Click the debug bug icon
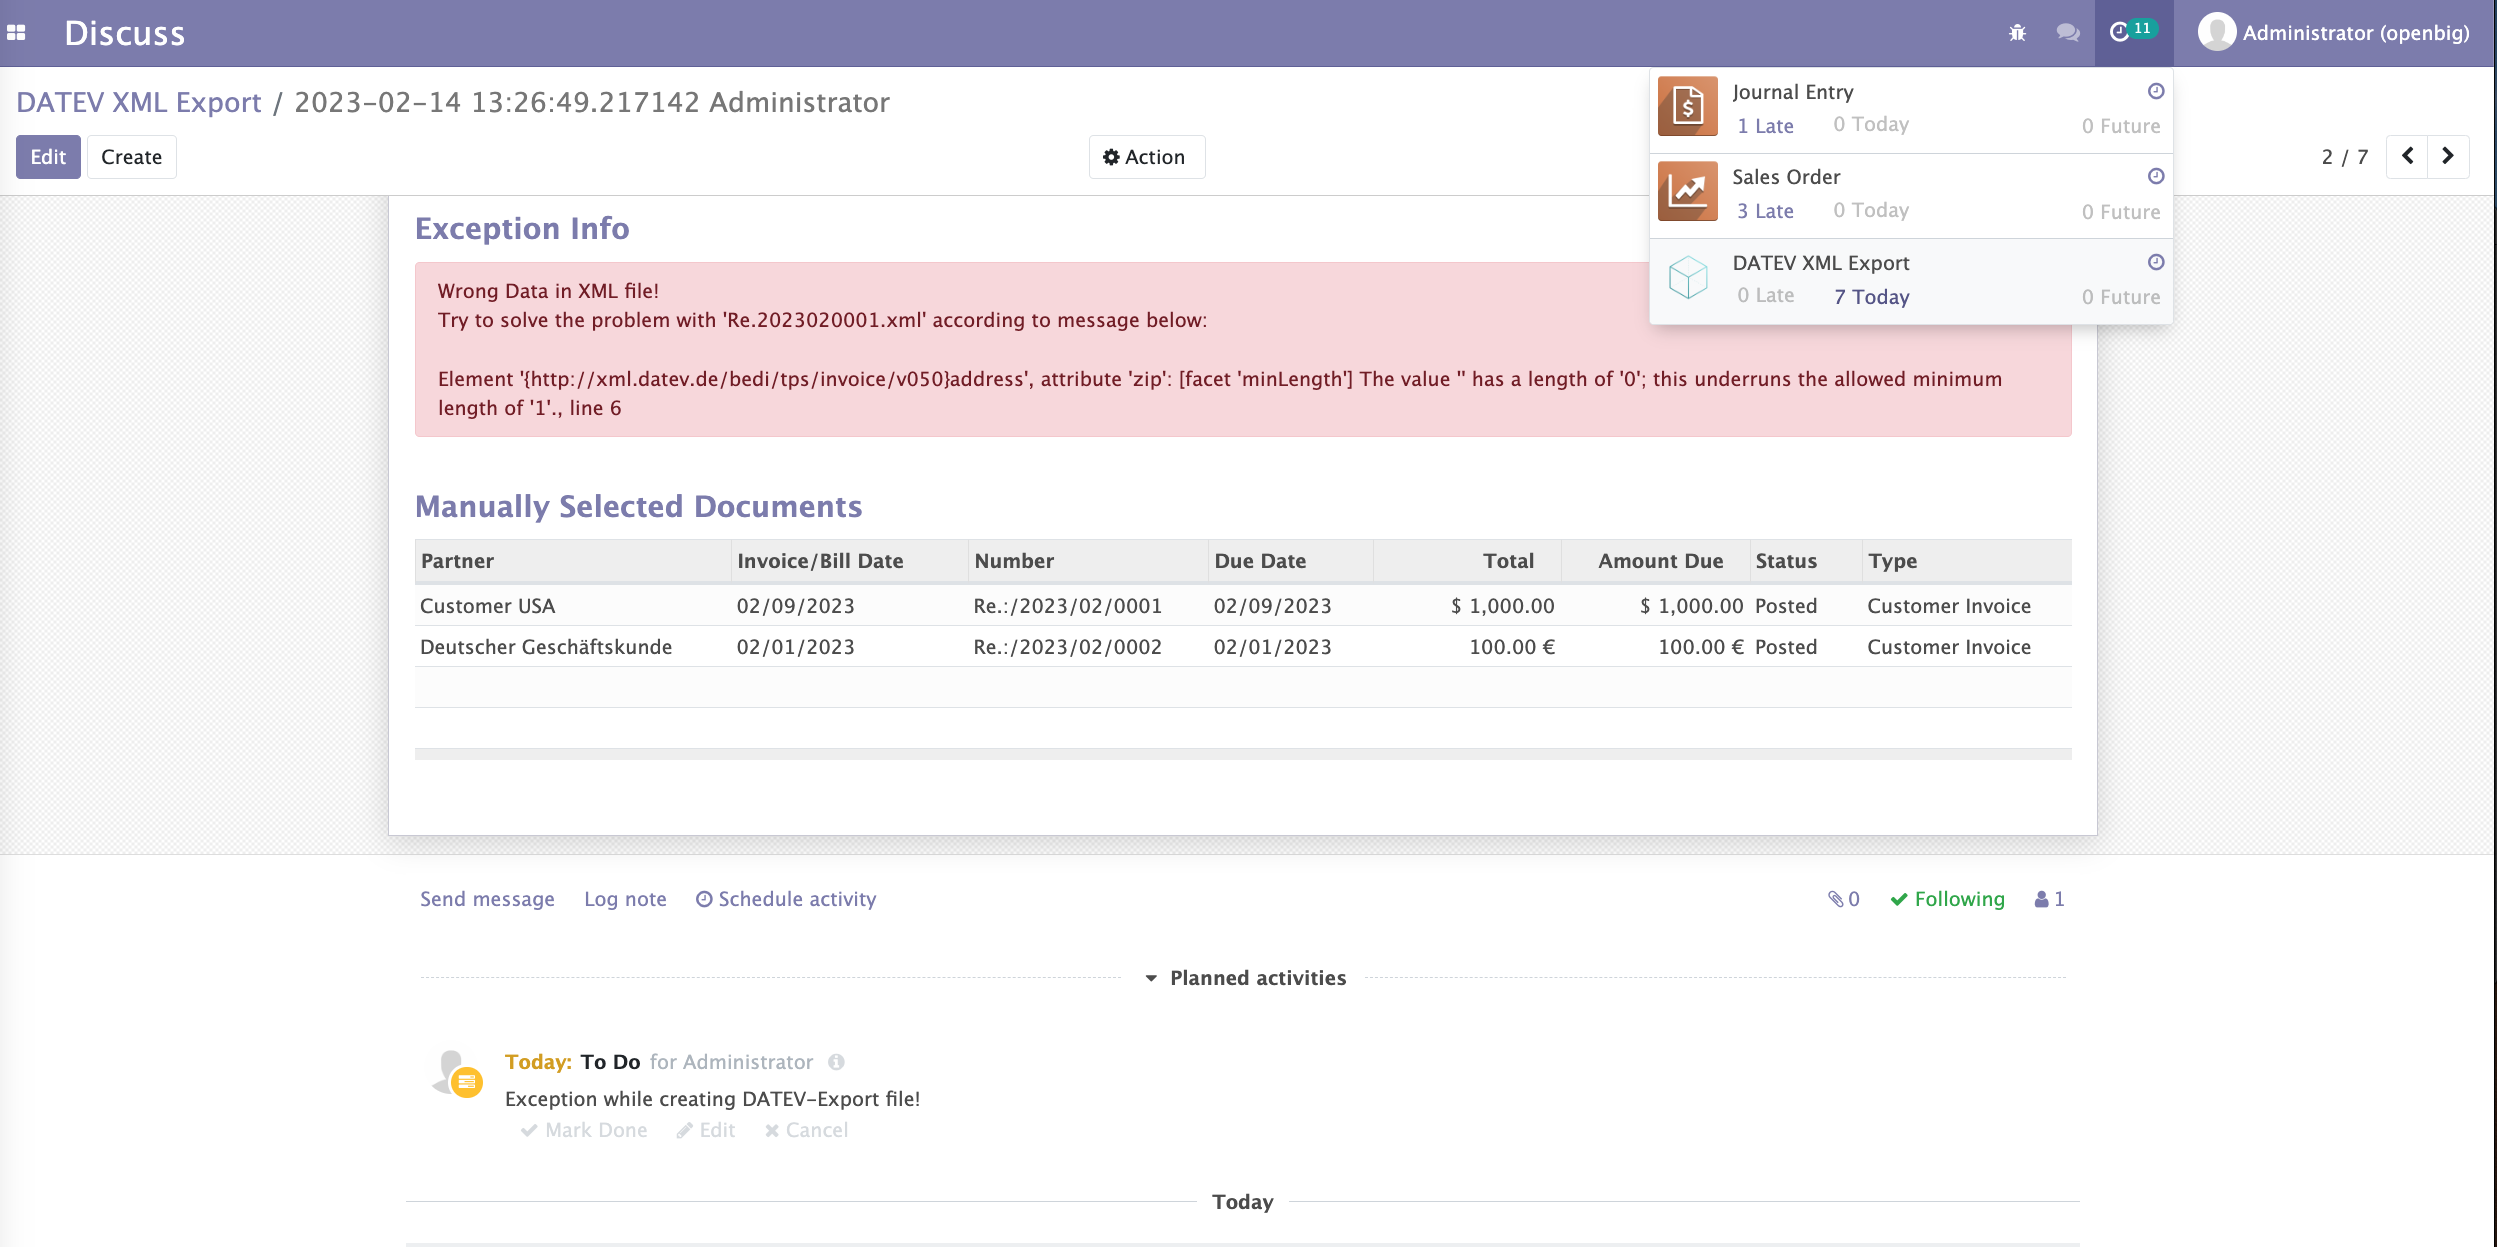2497x1247 pixels. 2017,33
